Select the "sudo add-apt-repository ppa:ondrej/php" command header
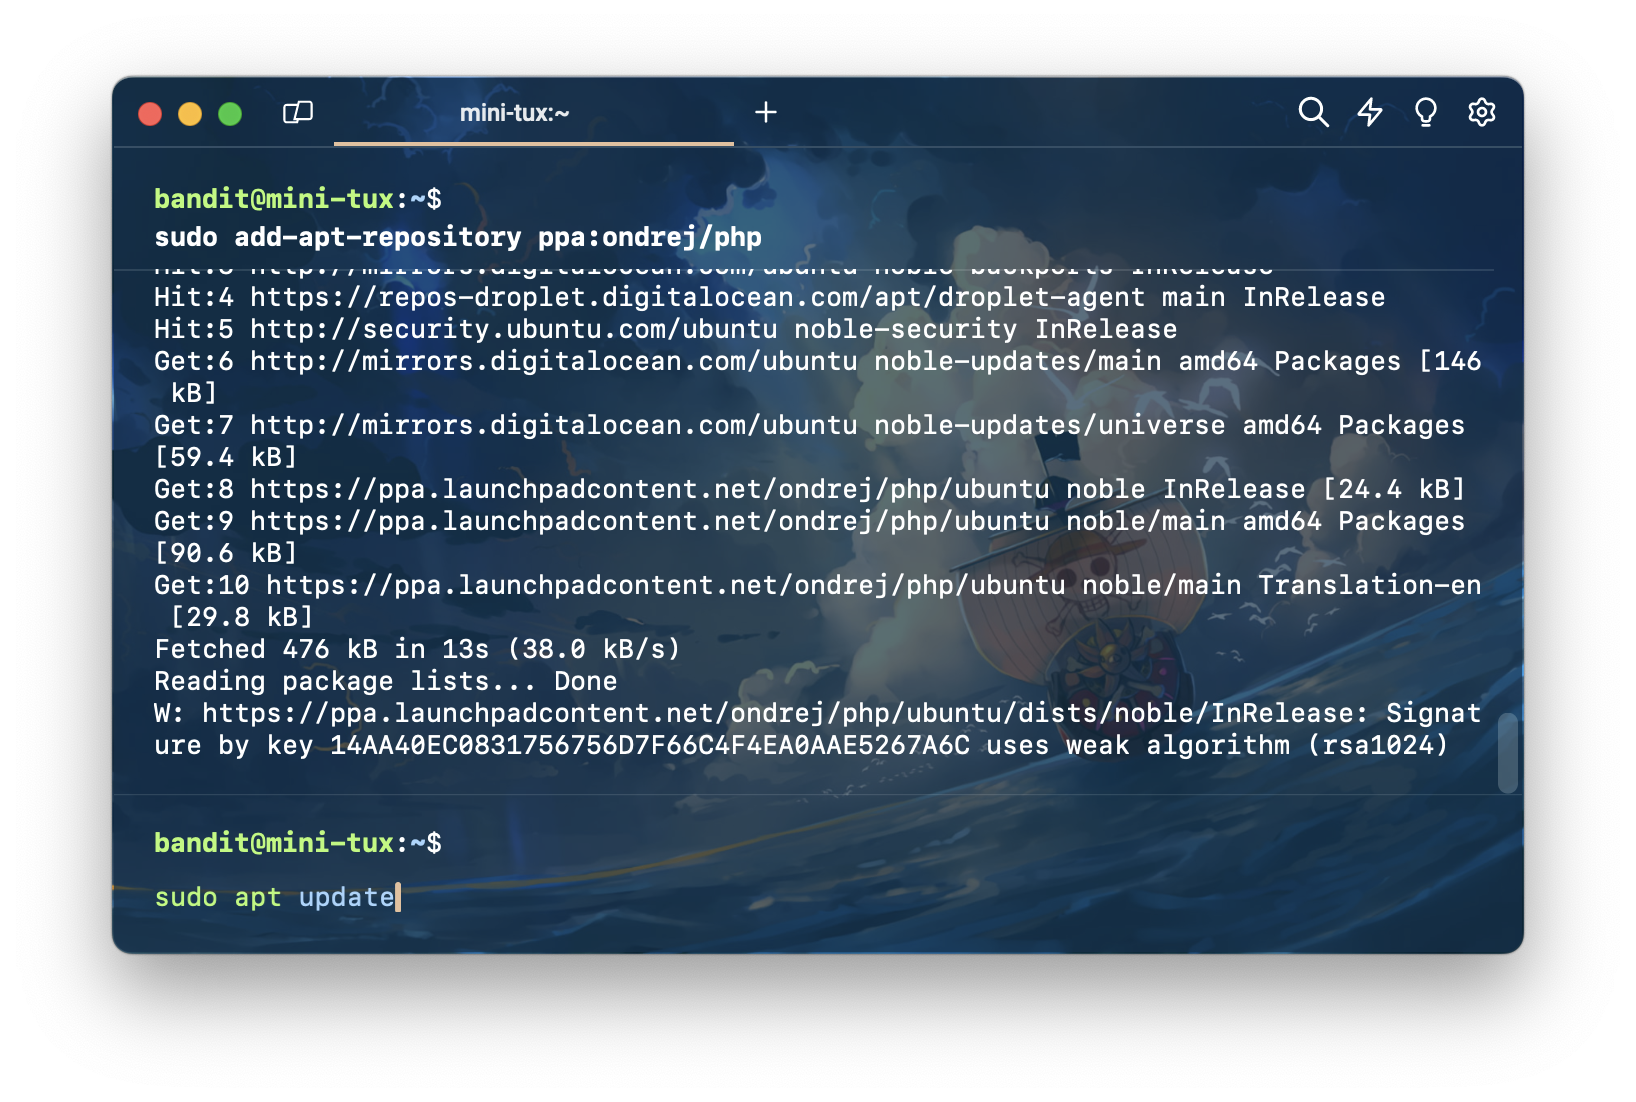 (458, 237)
